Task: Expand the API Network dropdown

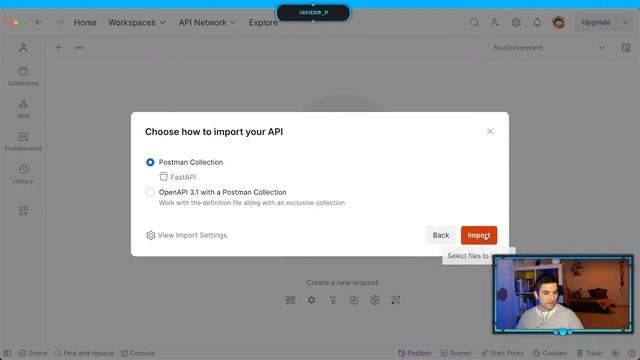Action: coord(207,22)
